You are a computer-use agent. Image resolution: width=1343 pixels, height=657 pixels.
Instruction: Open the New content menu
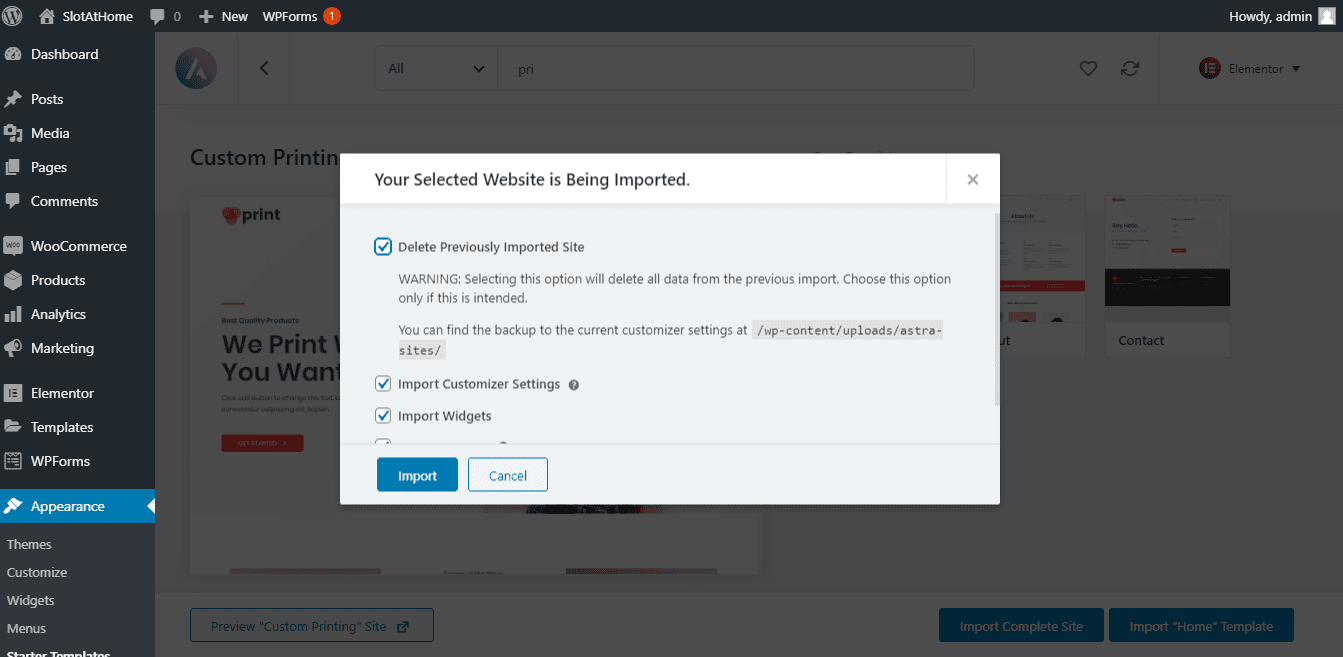223,16
